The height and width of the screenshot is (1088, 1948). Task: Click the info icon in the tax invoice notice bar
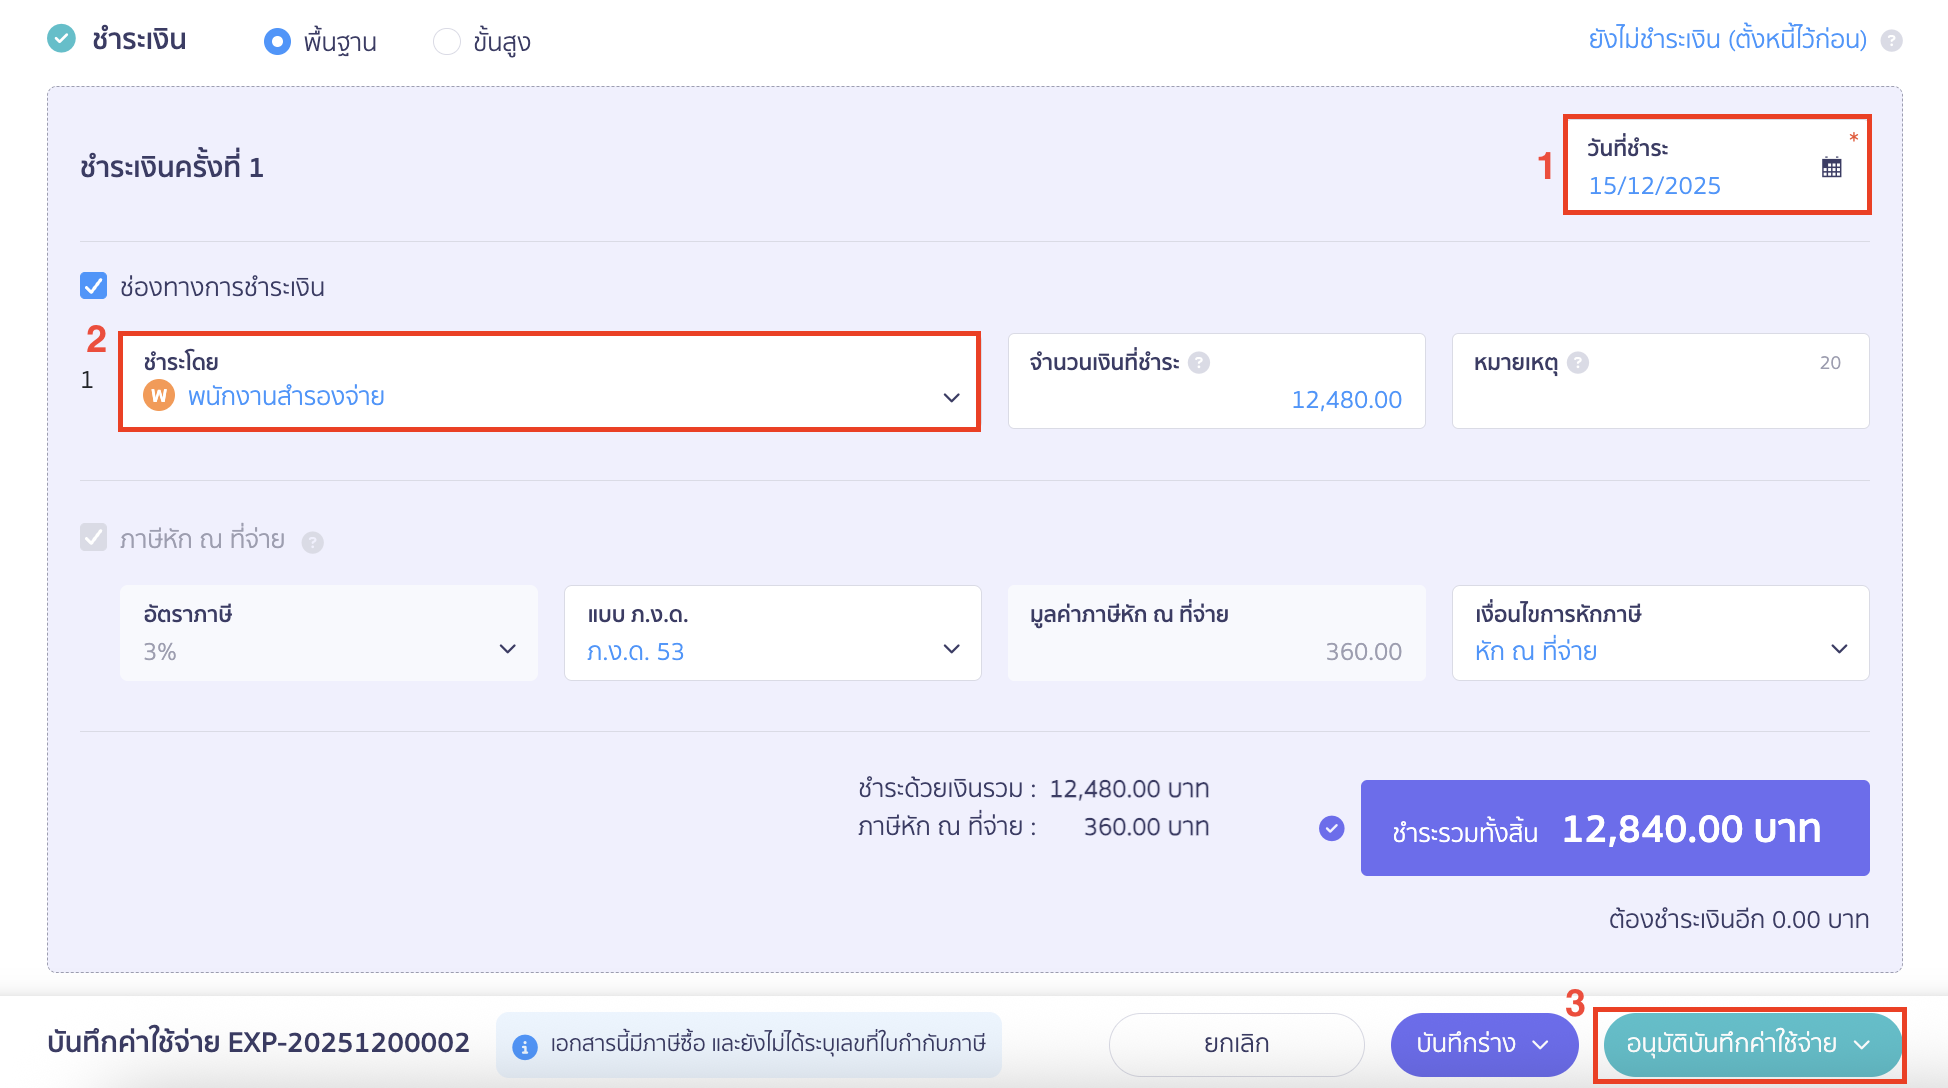pos(524,1045)
